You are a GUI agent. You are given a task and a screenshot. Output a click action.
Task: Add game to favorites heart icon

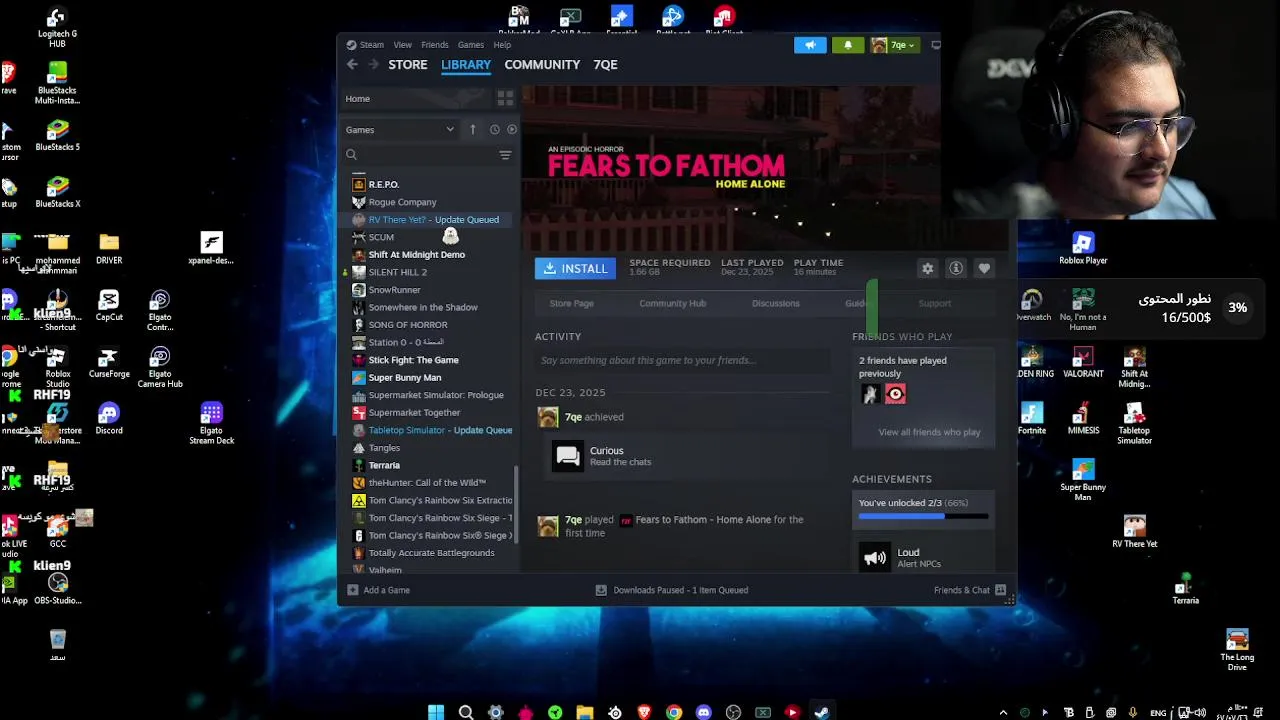(x=984, y=268)
